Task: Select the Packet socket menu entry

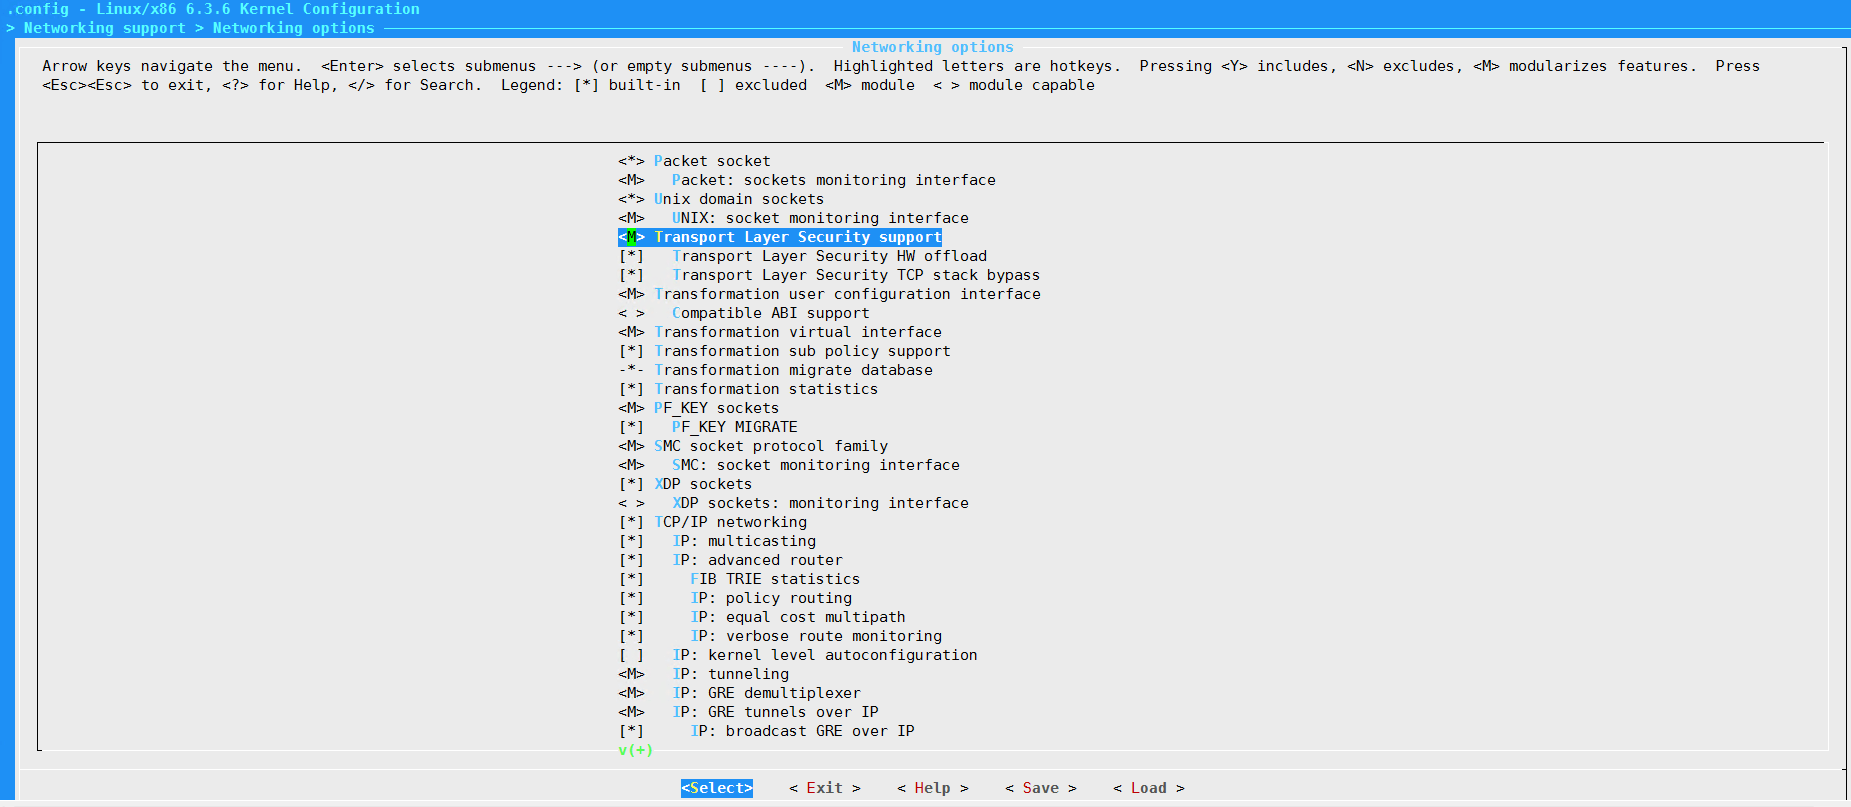Action: (x=712, y=161)
